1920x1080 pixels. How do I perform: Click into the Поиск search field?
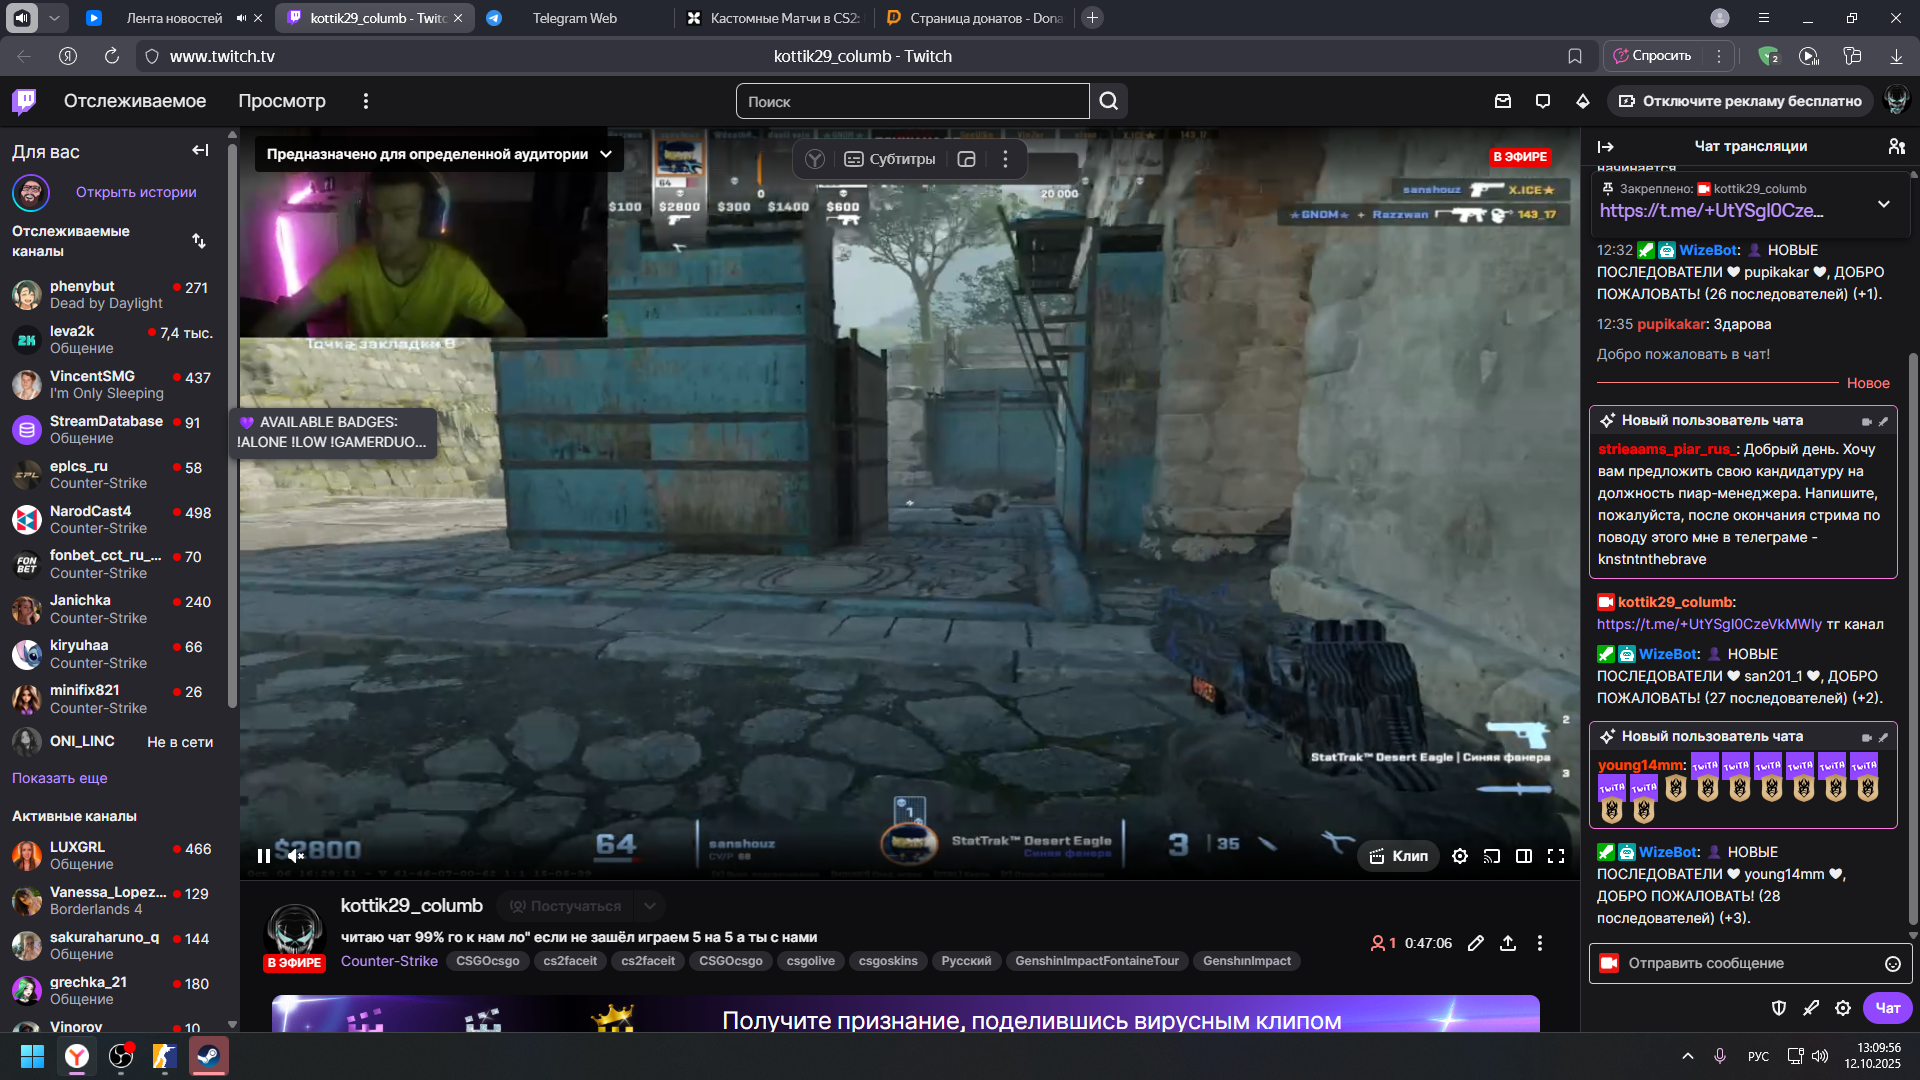(912, 101)
